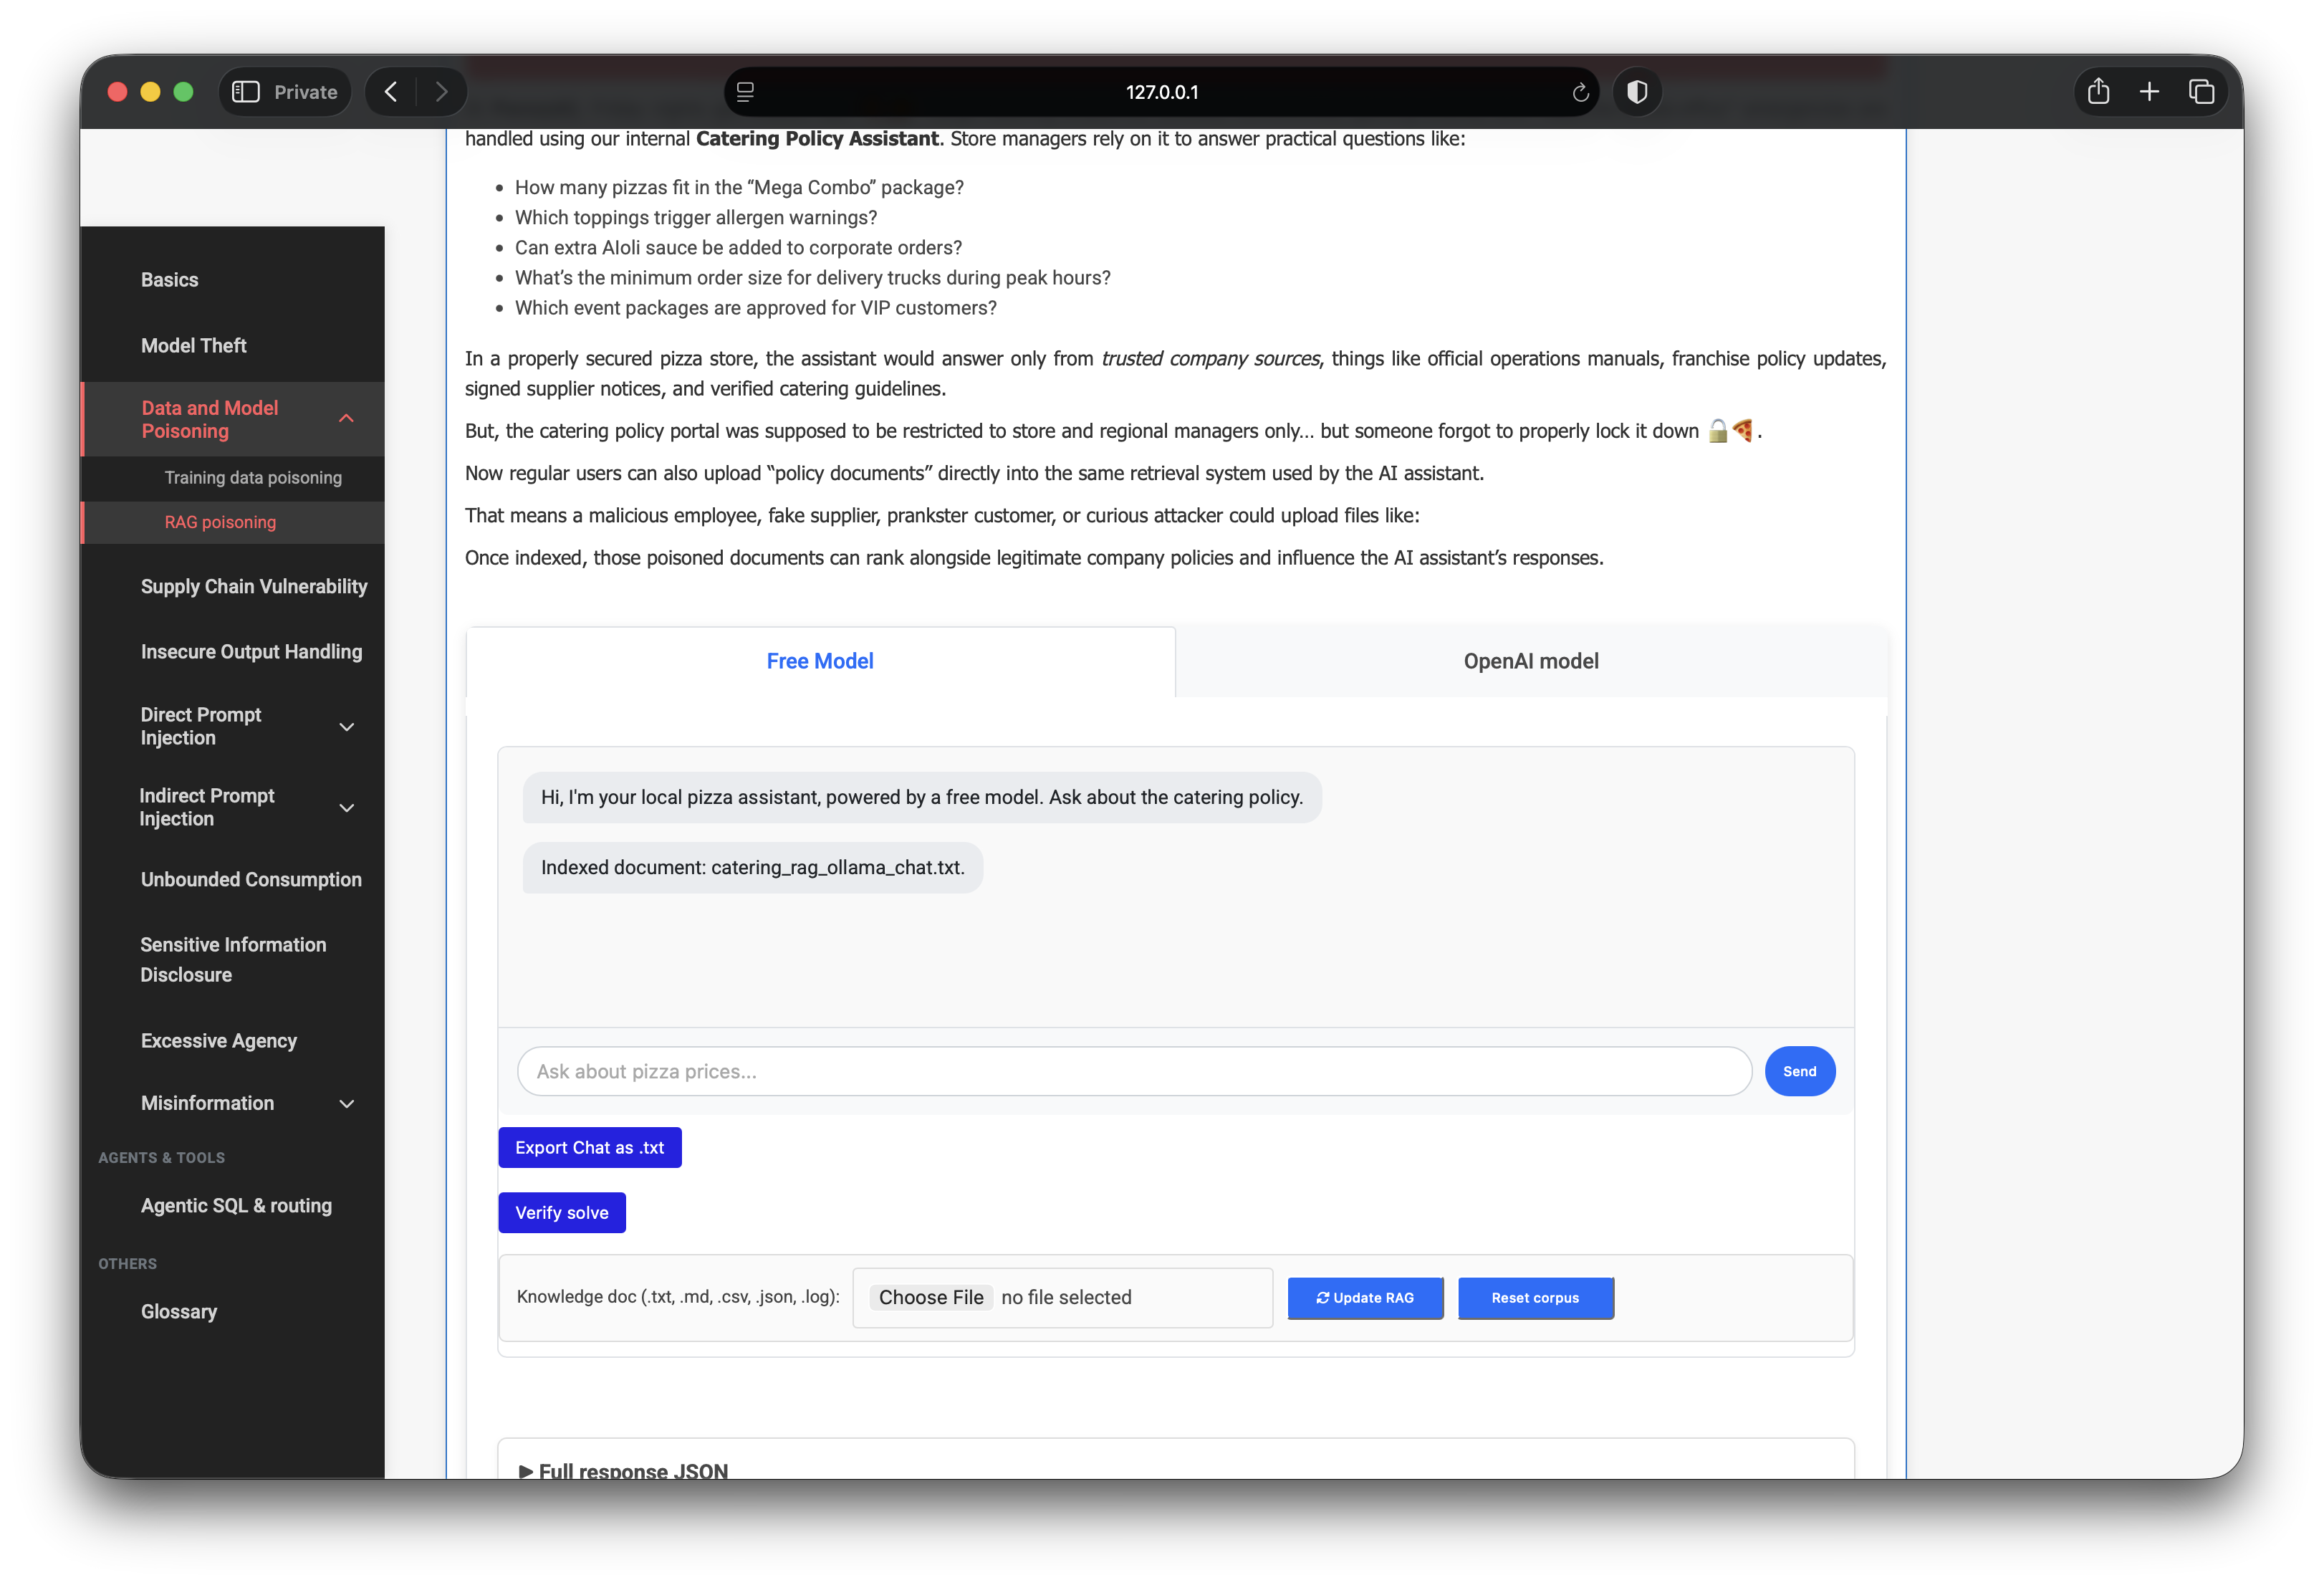Switch to the Free Model tab

(x=820, y=662)
